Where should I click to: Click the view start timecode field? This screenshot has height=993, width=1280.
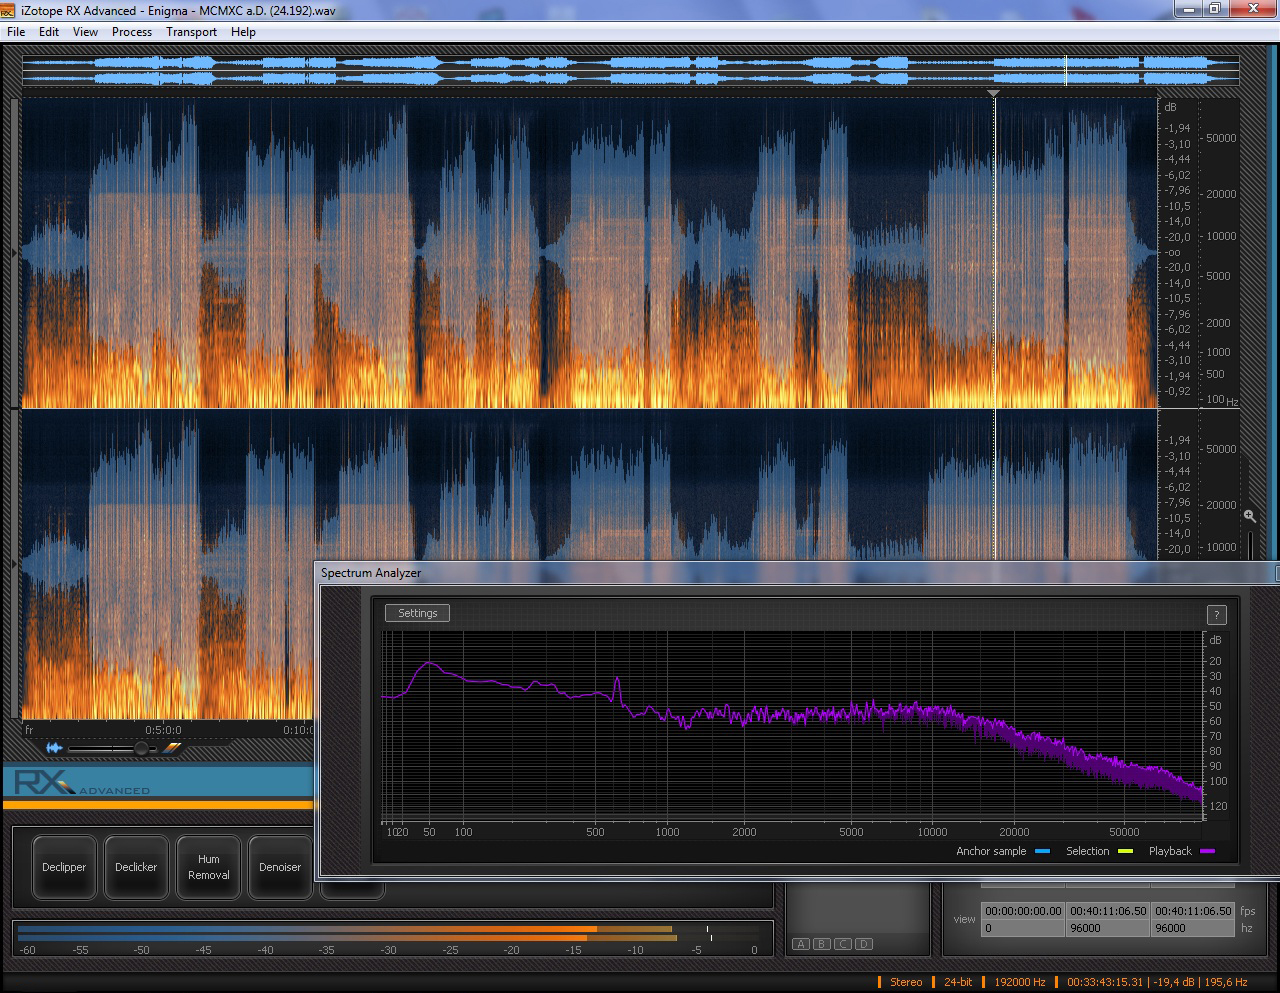click(x=1022, y=911)
